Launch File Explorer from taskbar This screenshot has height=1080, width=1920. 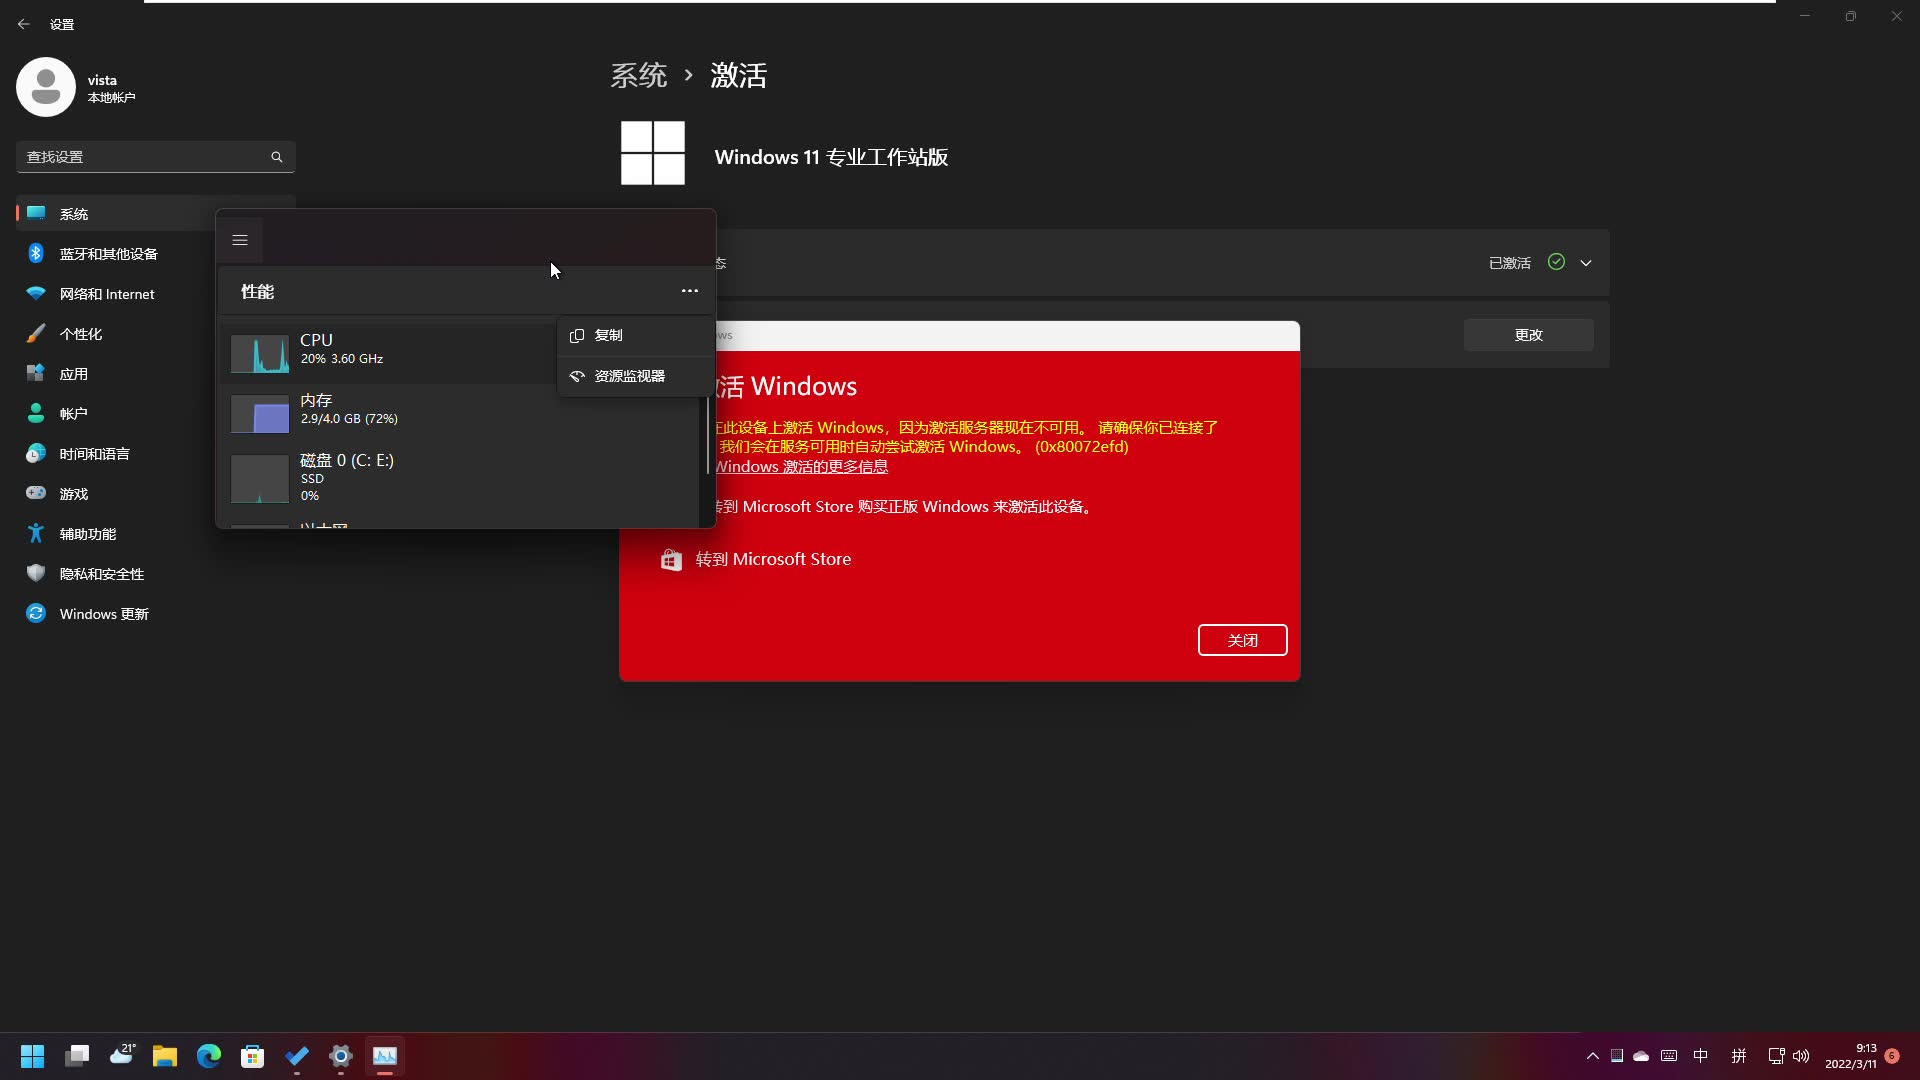pos(165,1056)
